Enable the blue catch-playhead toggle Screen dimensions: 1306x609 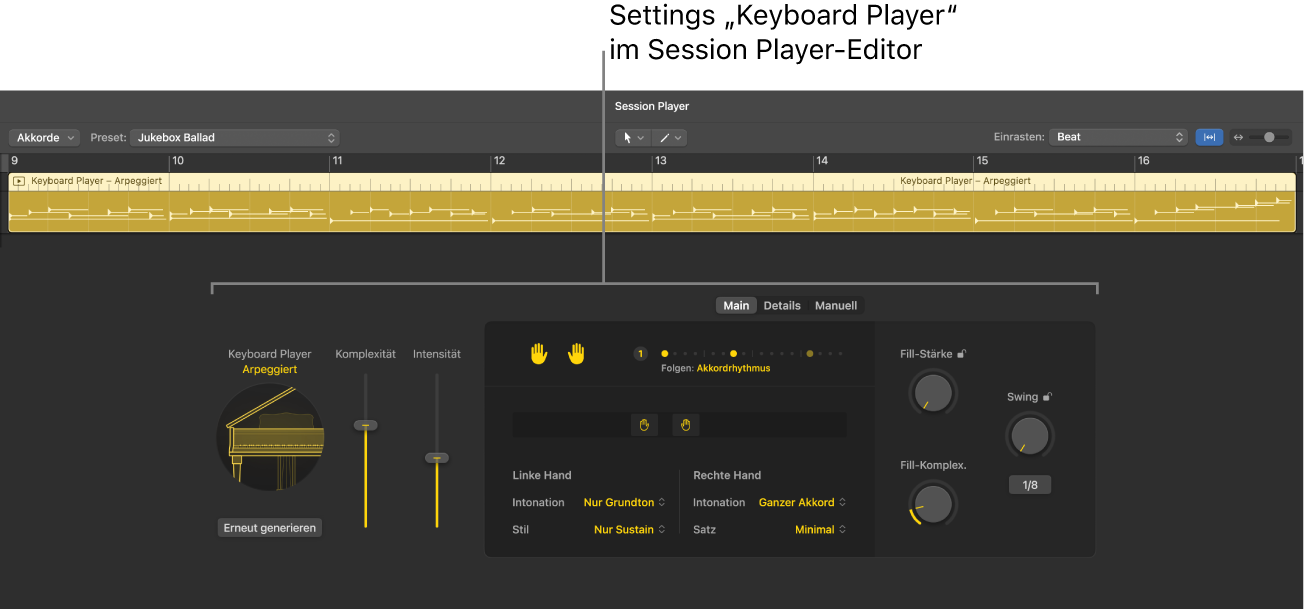coord(1209,137)
